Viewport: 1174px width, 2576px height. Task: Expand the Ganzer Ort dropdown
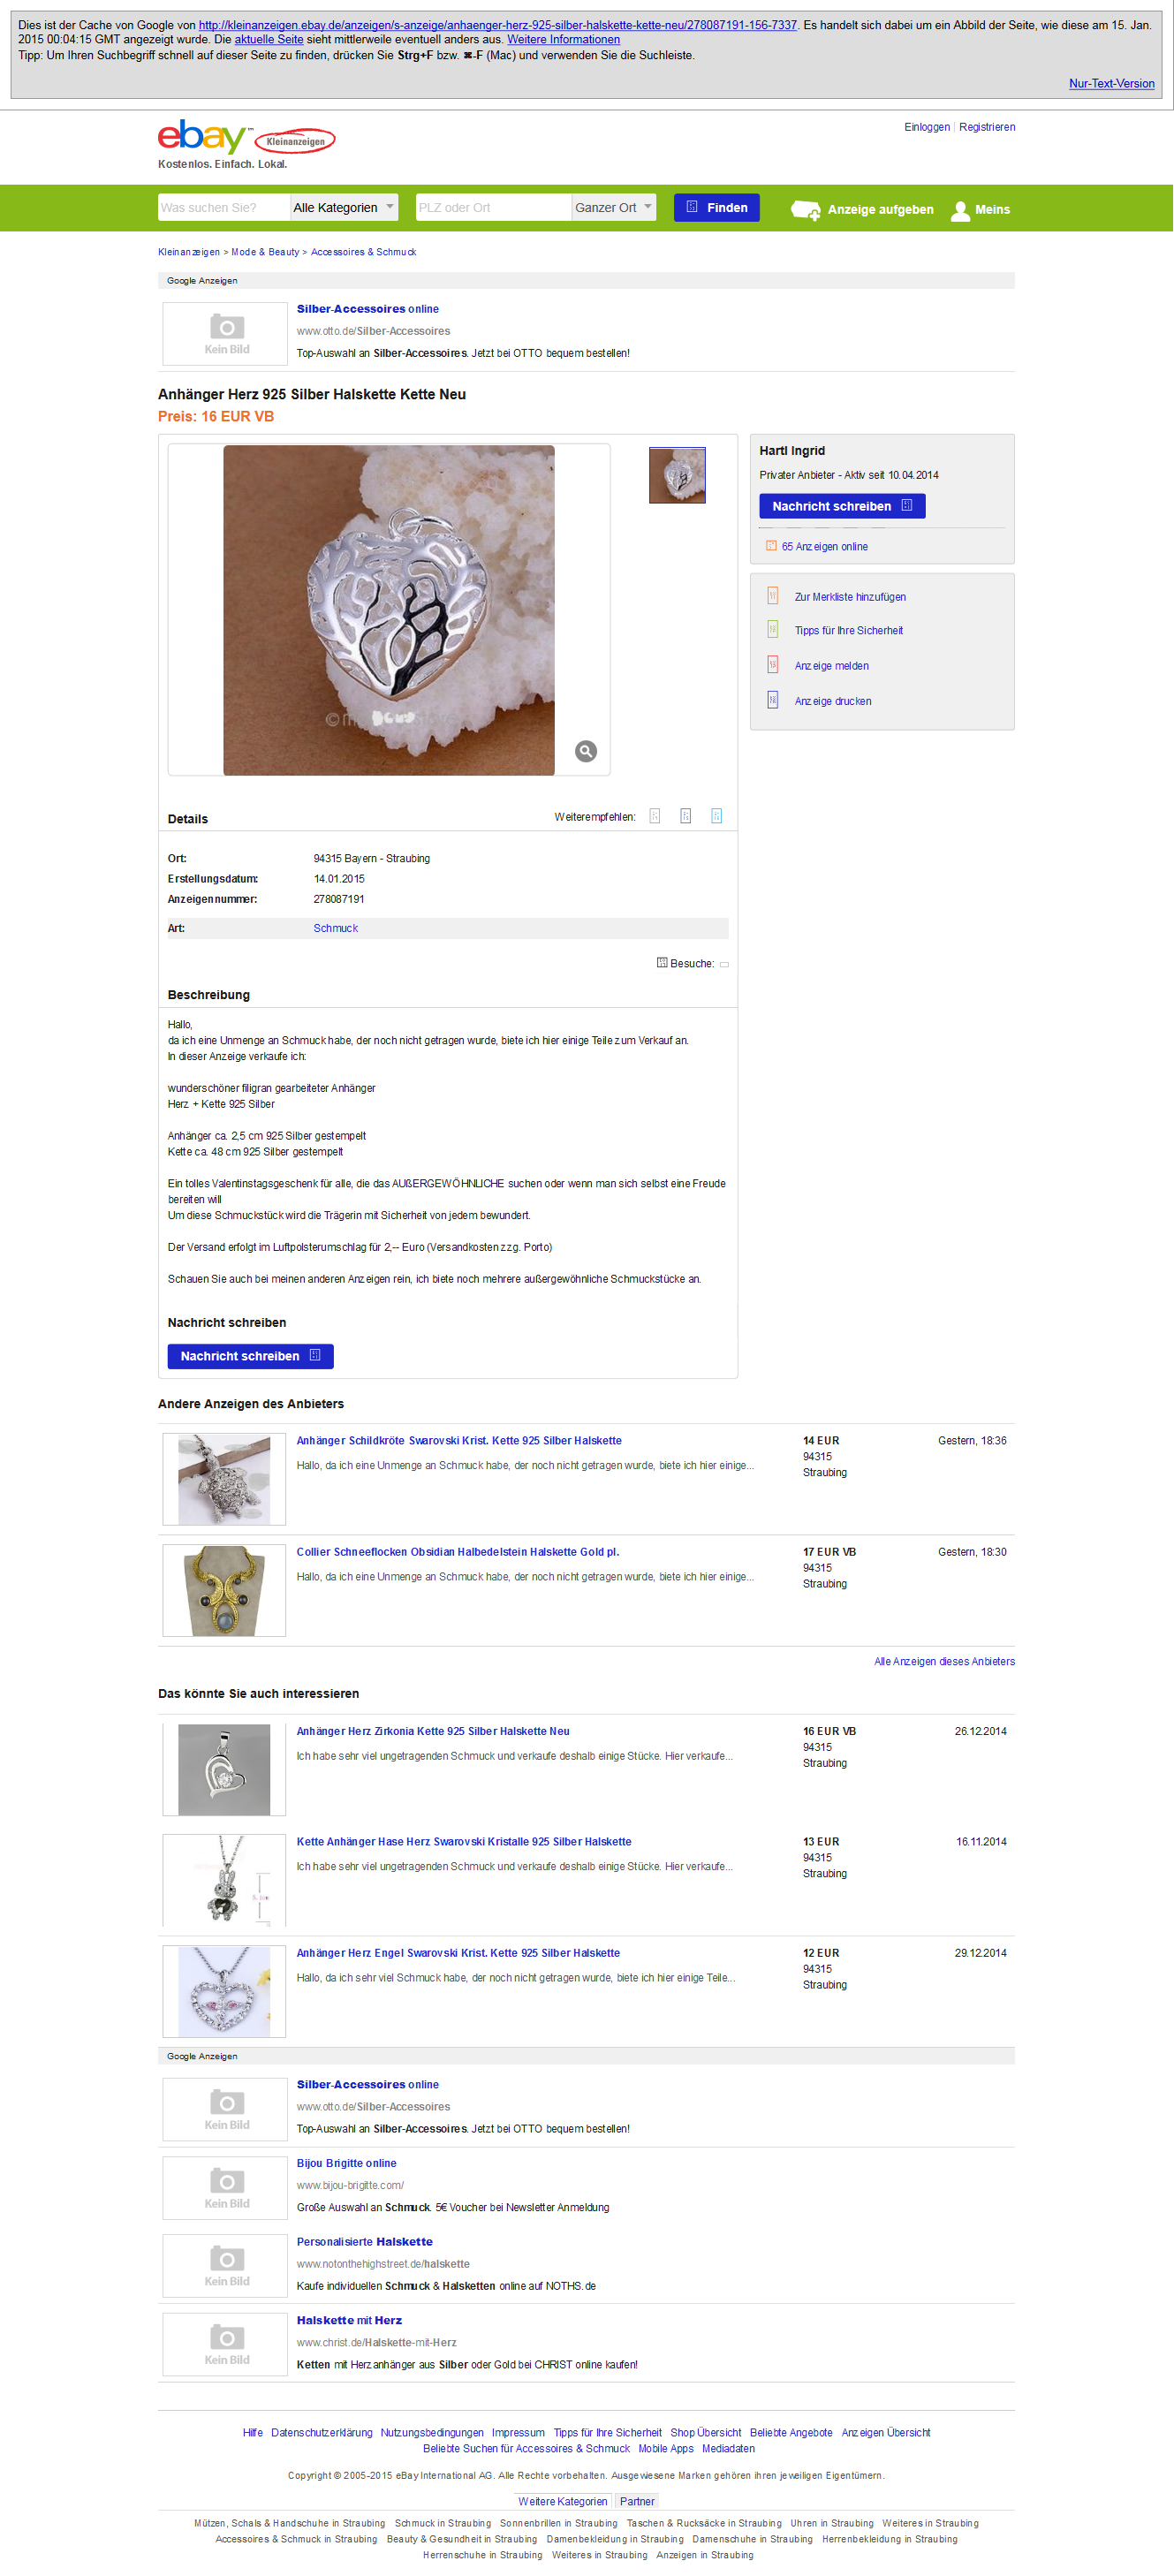(614, 207)
